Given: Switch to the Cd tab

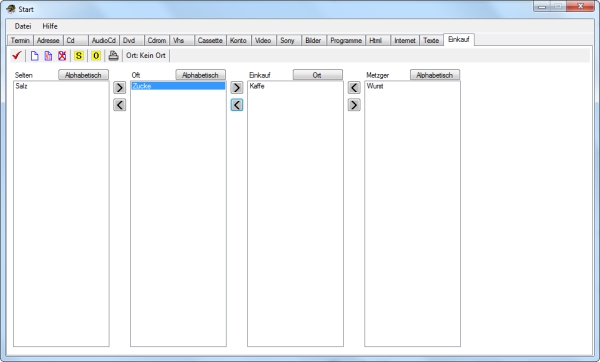Looking at the screenshot, I should (x=76, y=40).
